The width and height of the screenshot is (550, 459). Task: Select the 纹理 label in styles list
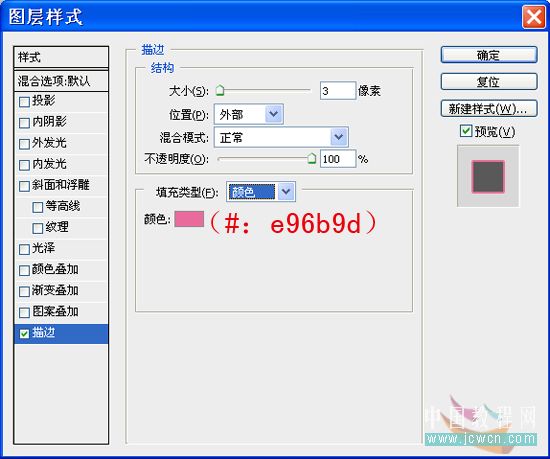click(x=57, y=227)
